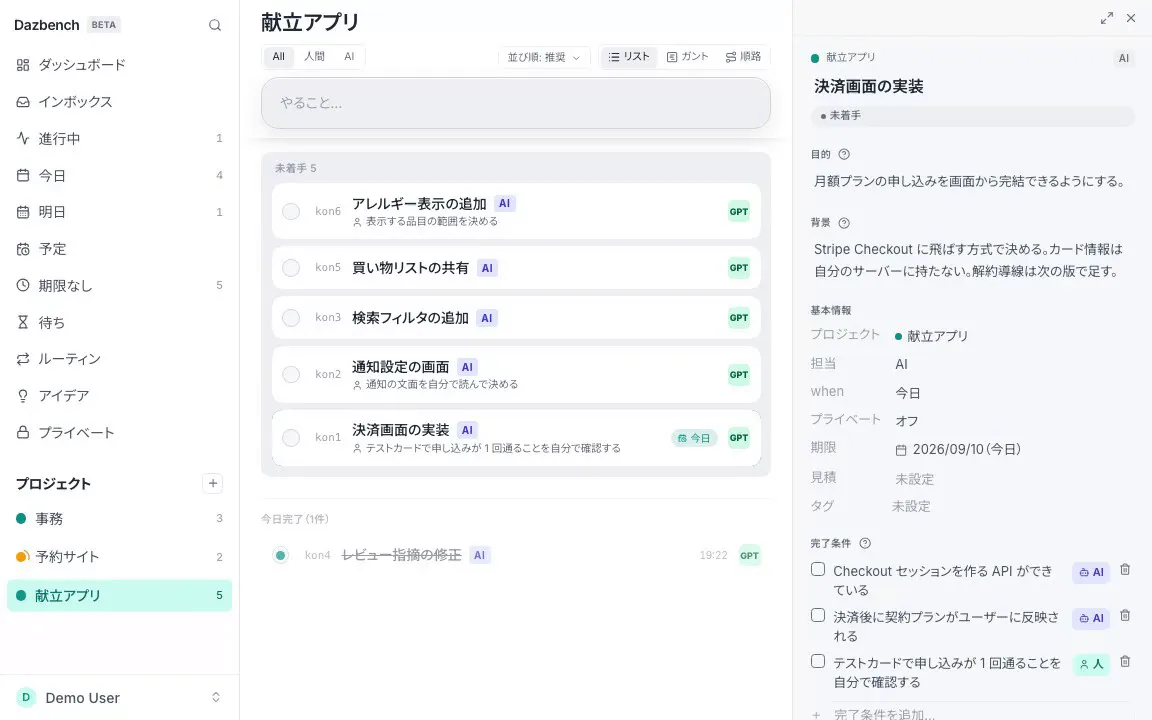Click the やること input field

click(516, 103)
